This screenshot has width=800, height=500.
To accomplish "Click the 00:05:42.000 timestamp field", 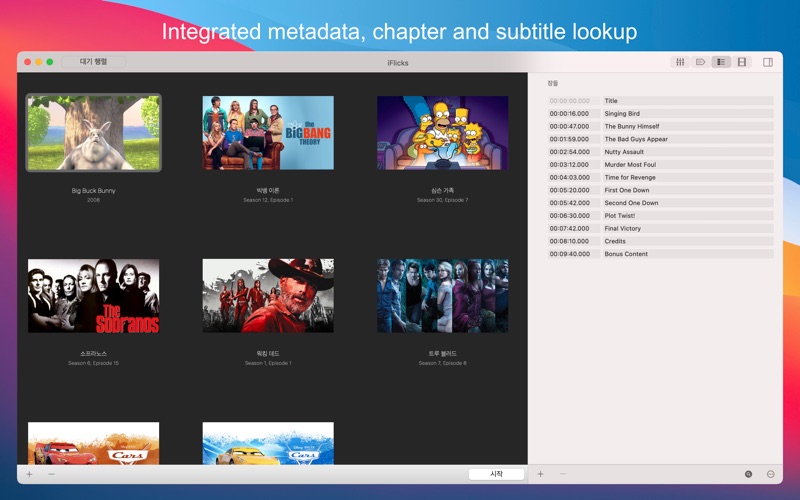I will [x=574, y=203].
